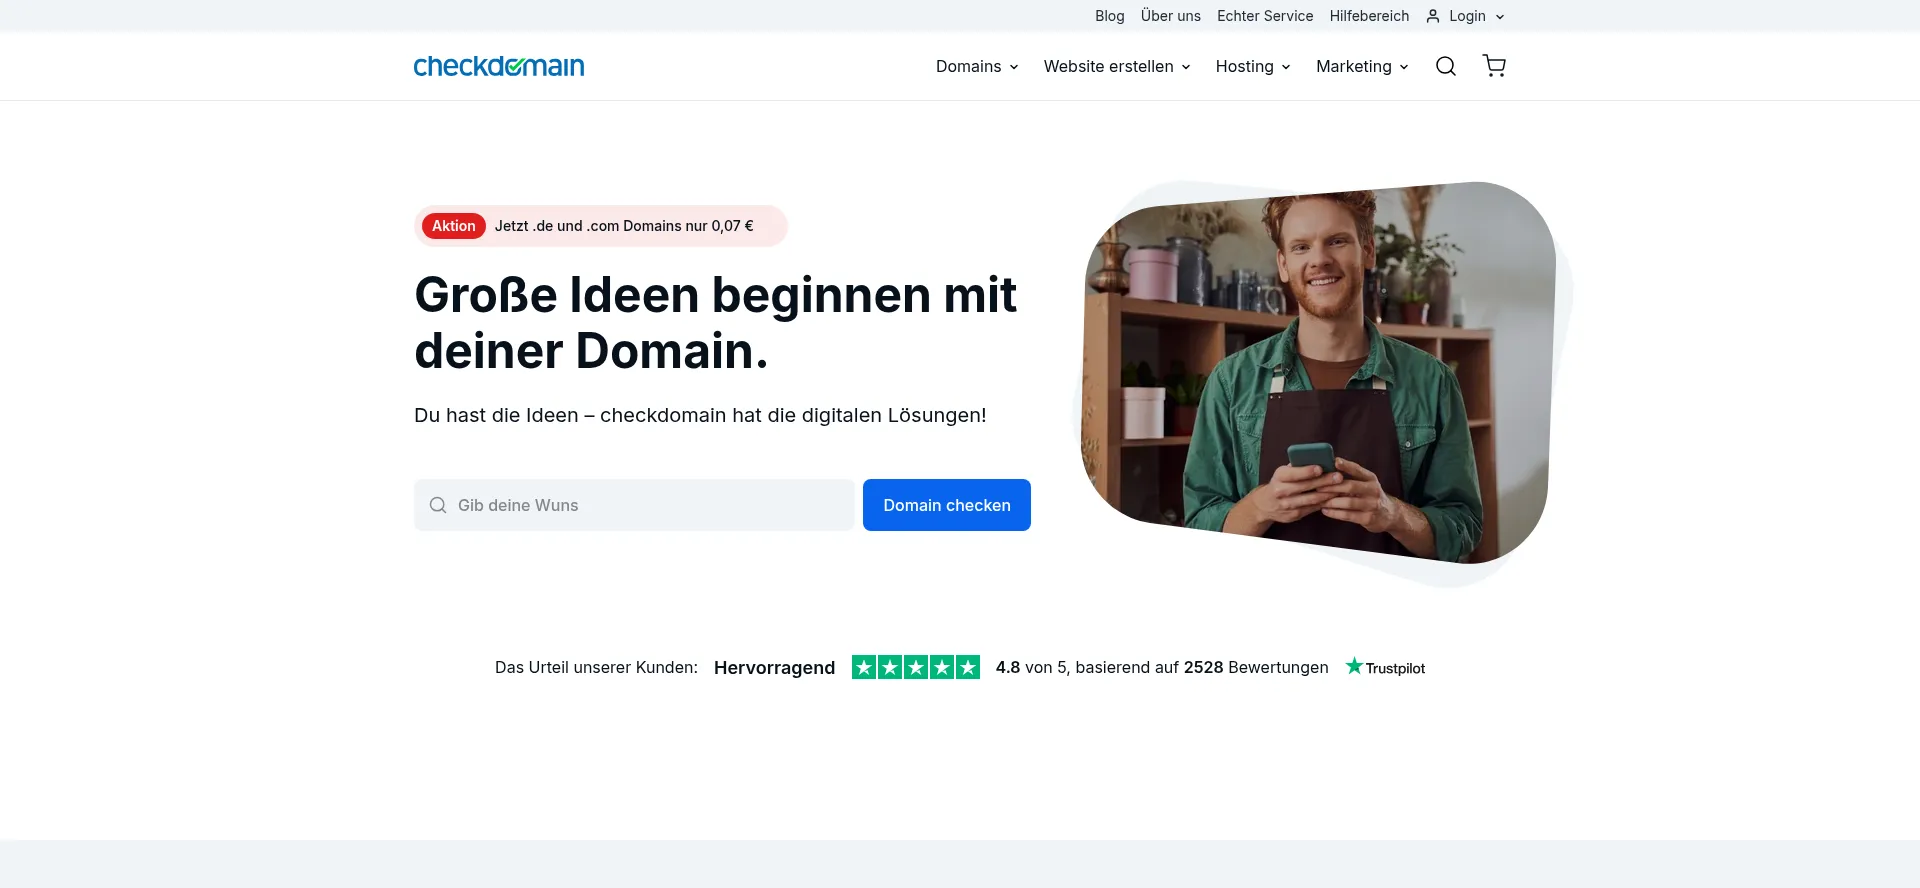This screenshot has height=888, width=1920.
Task: Click the hero photo of man with phone
Action: 1318,372
